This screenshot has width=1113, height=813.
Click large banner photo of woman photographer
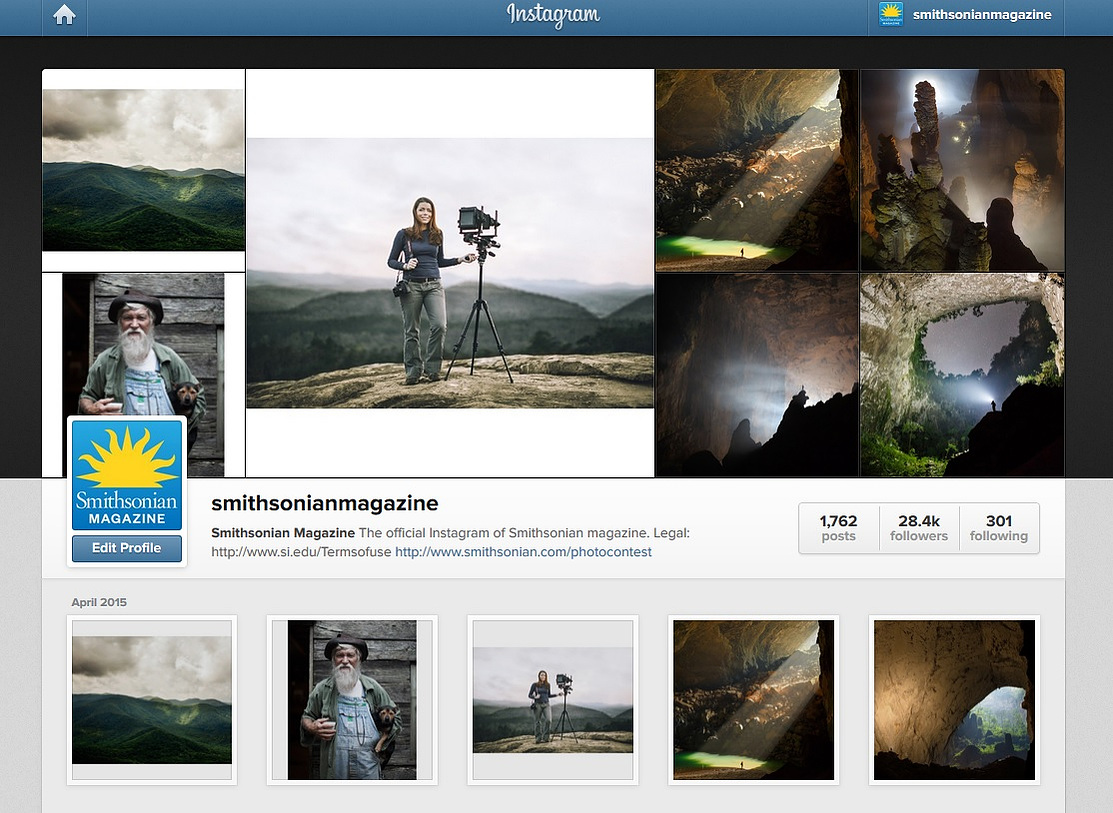click(x=450, y=273)
